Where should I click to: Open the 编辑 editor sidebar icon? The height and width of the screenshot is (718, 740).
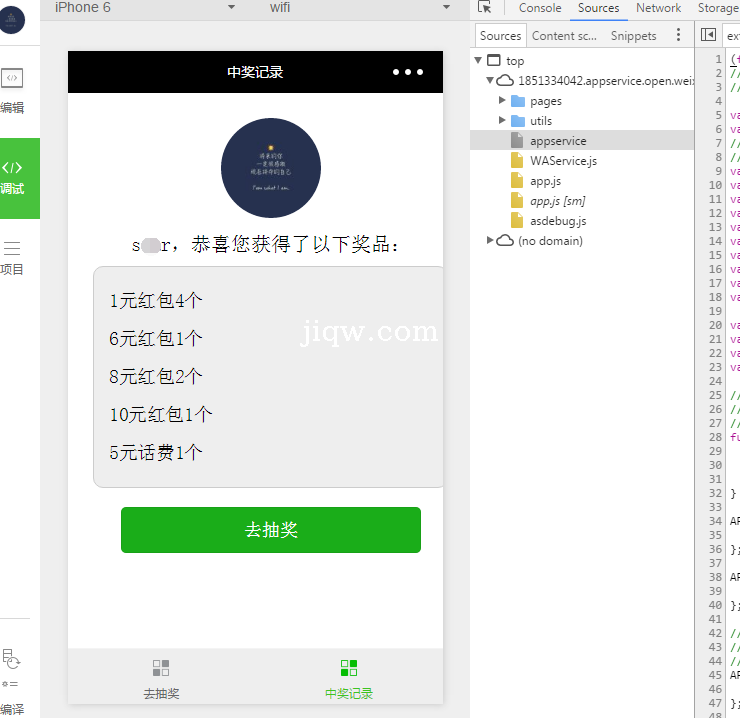click(12, 88)
